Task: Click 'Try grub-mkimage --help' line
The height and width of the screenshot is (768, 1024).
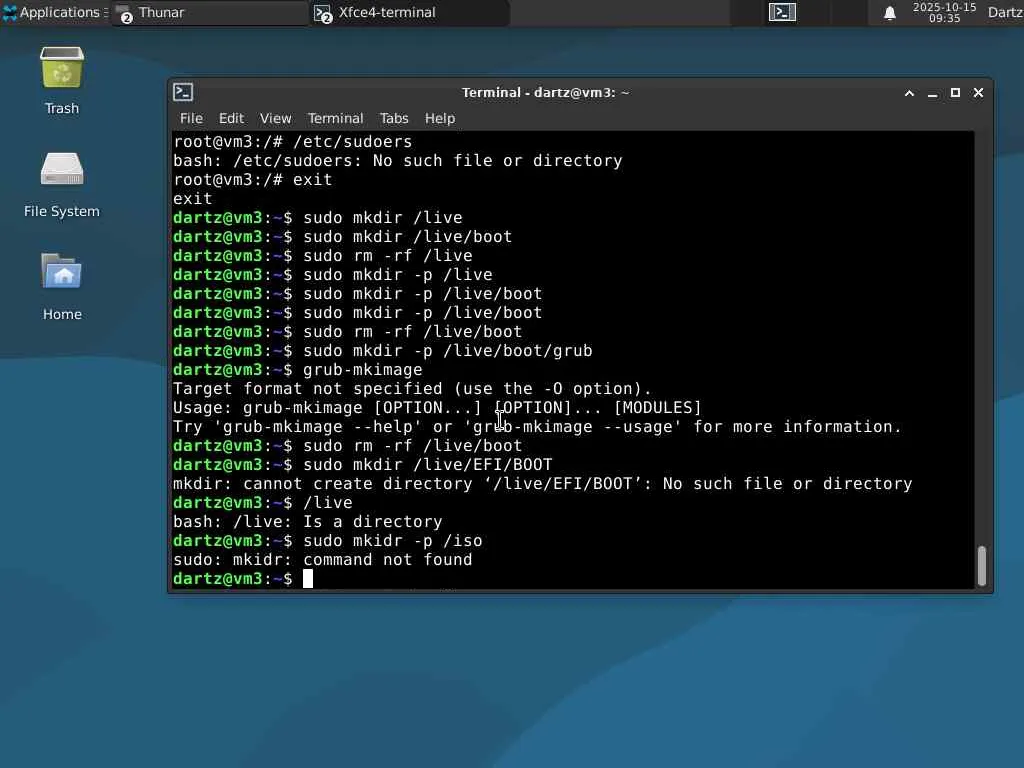Action: click(x=537, y=426)
